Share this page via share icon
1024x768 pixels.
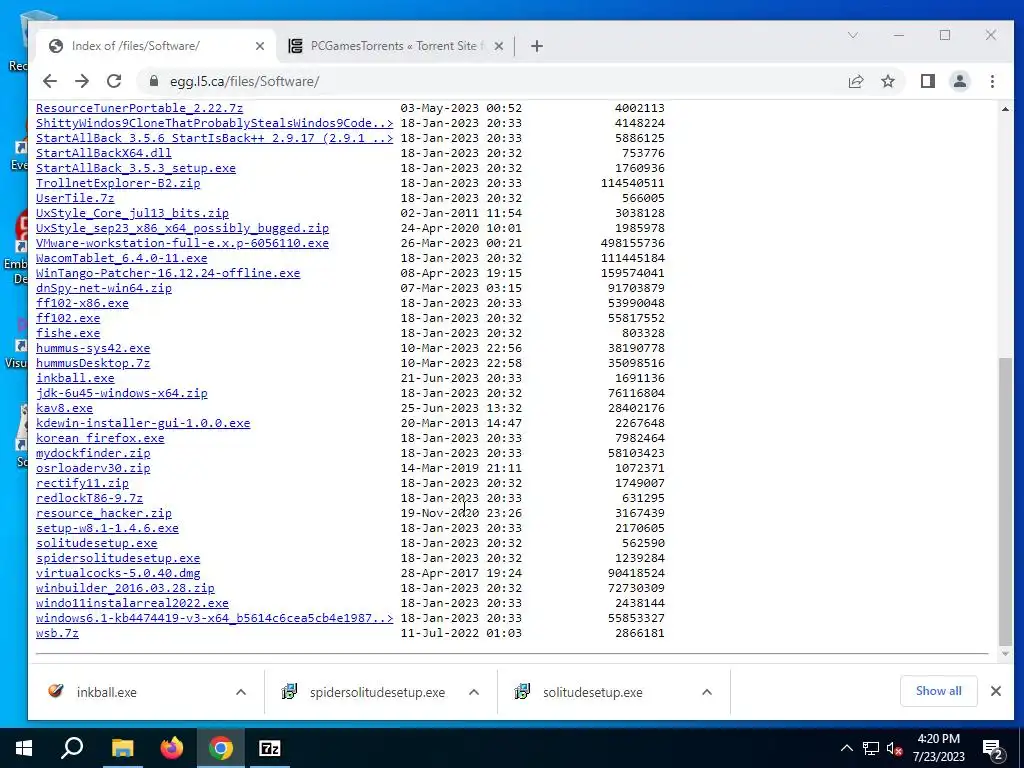tap(856, 81)
